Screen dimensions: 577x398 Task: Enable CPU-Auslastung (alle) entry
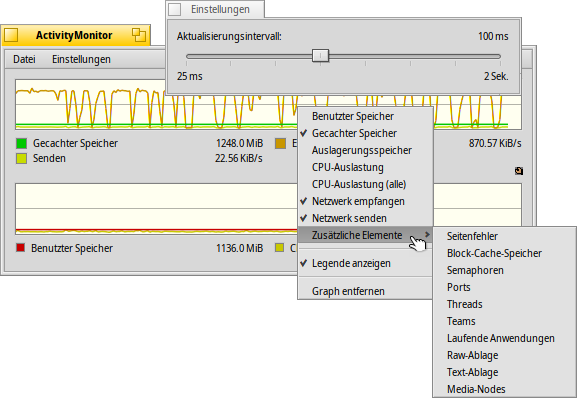[x=365, y=184]
